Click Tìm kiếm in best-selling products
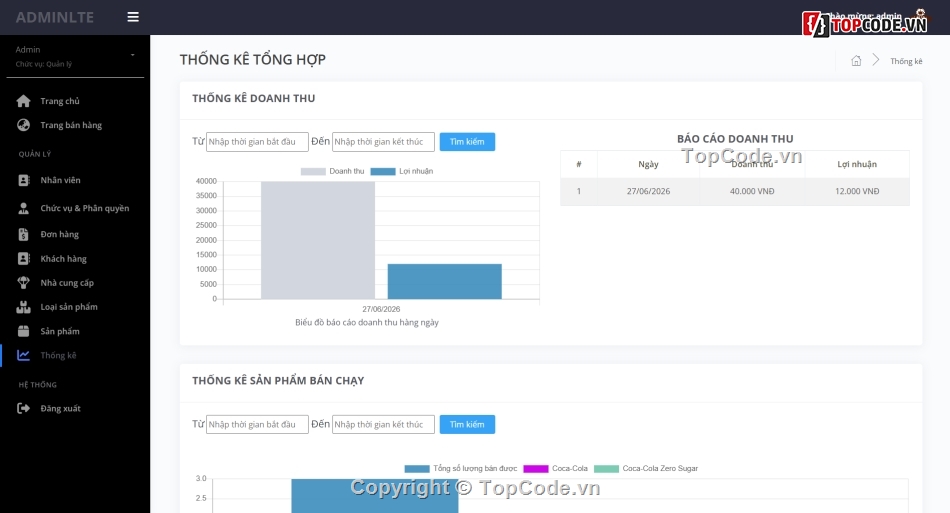Screen dimensions: 950x513 467,425
